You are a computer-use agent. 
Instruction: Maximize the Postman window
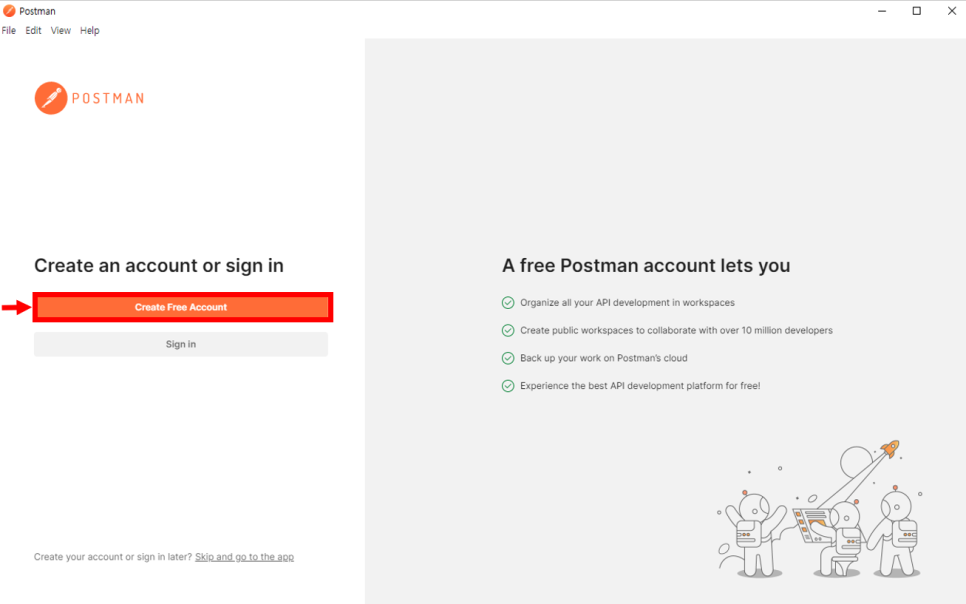[x=916, y=11]
